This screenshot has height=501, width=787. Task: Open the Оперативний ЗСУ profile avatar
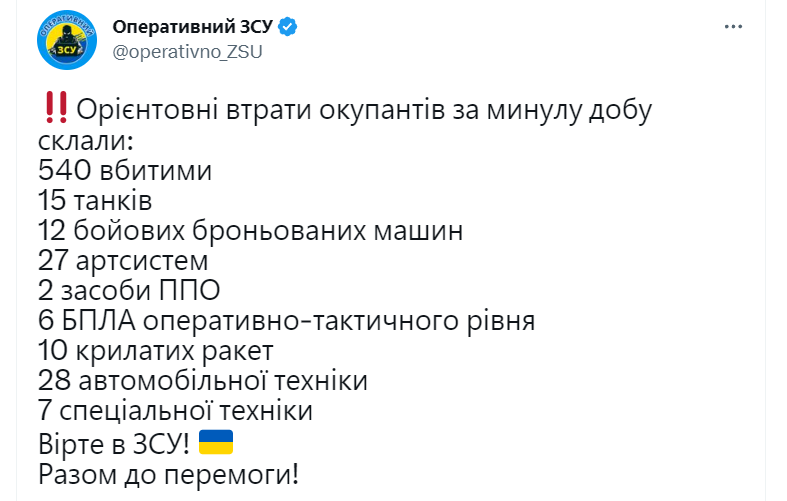(67, 40)
